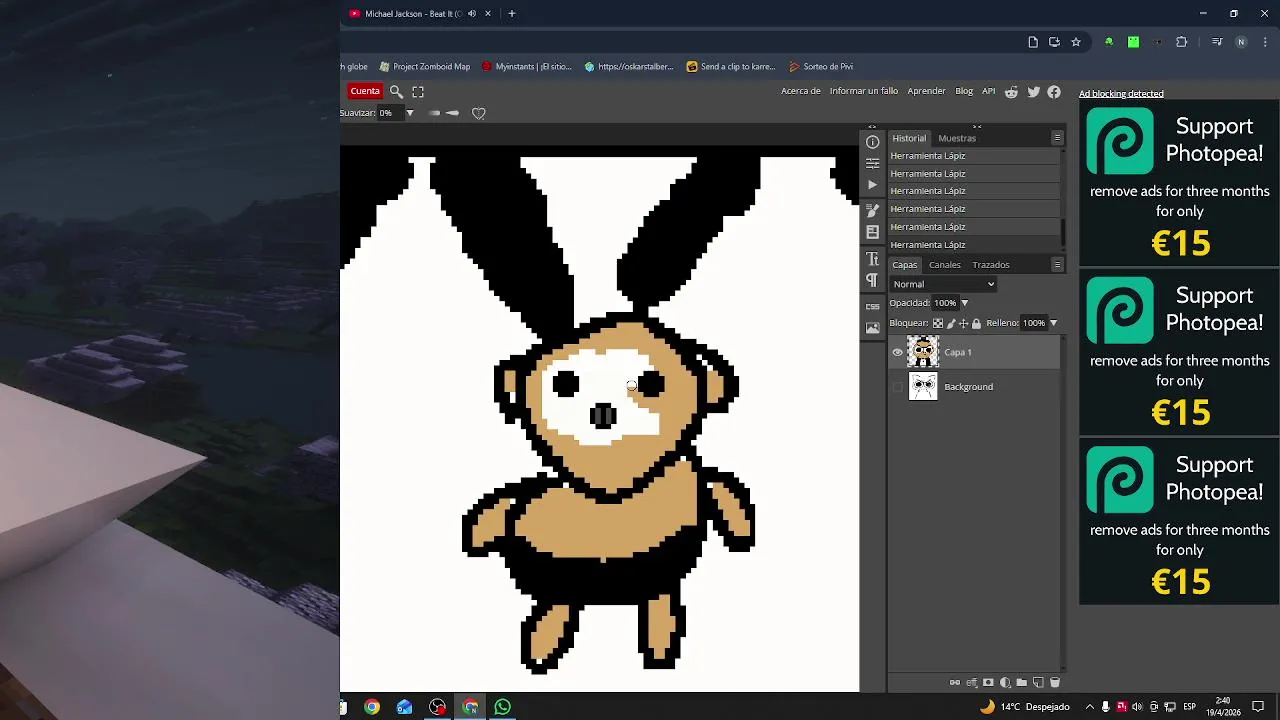Open the Actions play-arrow panel icon
This screenshot has height=720, width=1280.
872,185
